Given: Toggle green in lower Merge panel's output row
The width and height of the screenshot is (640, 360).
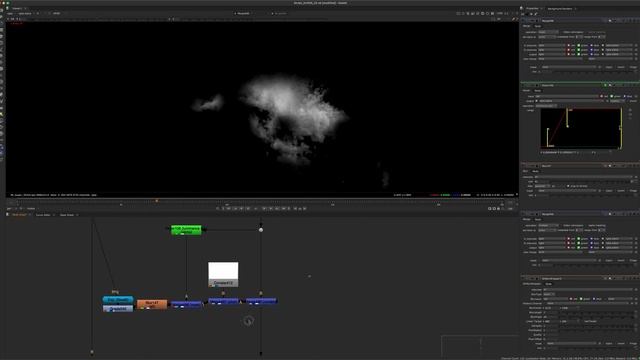Looking at the screenshot, I should click(579, 248).
